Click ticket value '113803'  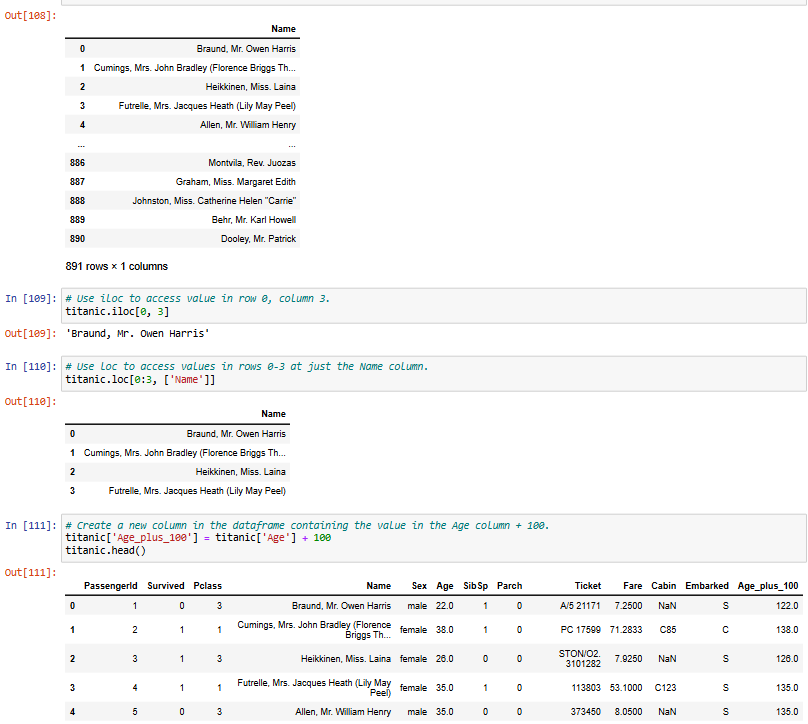[586, 688]
